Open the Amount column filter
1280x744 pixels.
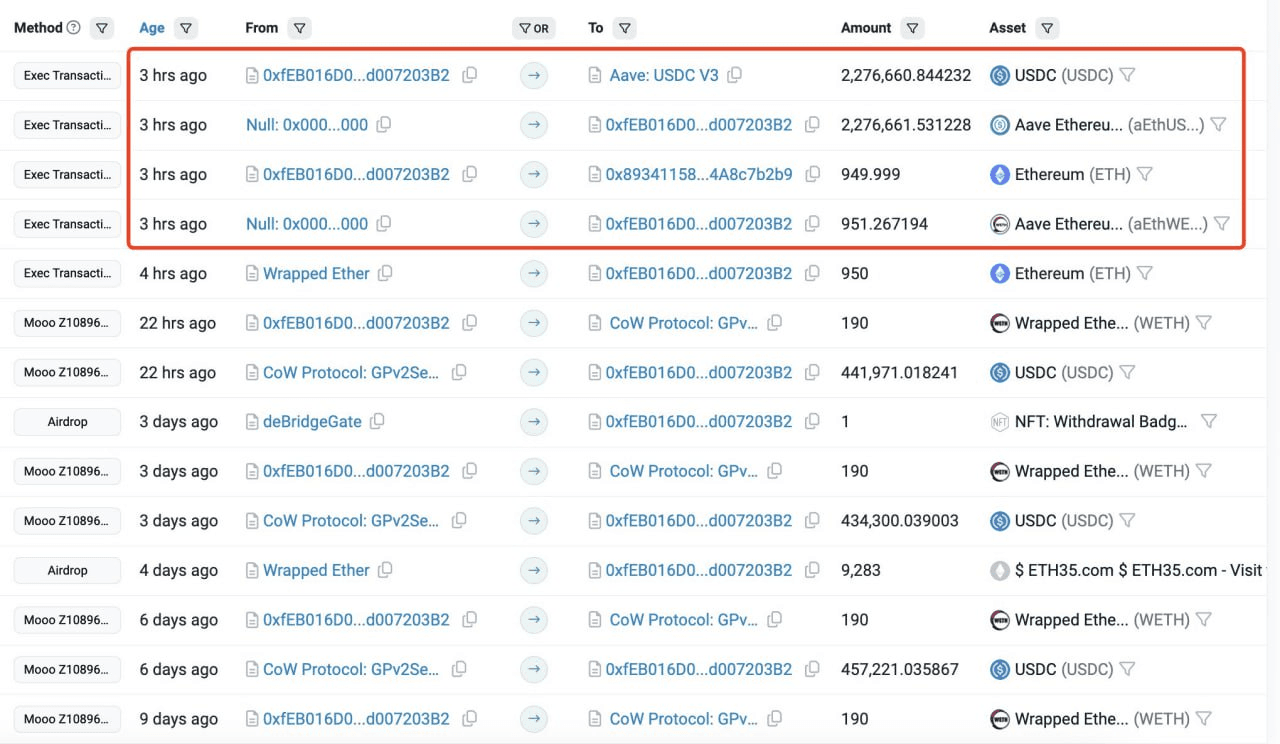912,28
